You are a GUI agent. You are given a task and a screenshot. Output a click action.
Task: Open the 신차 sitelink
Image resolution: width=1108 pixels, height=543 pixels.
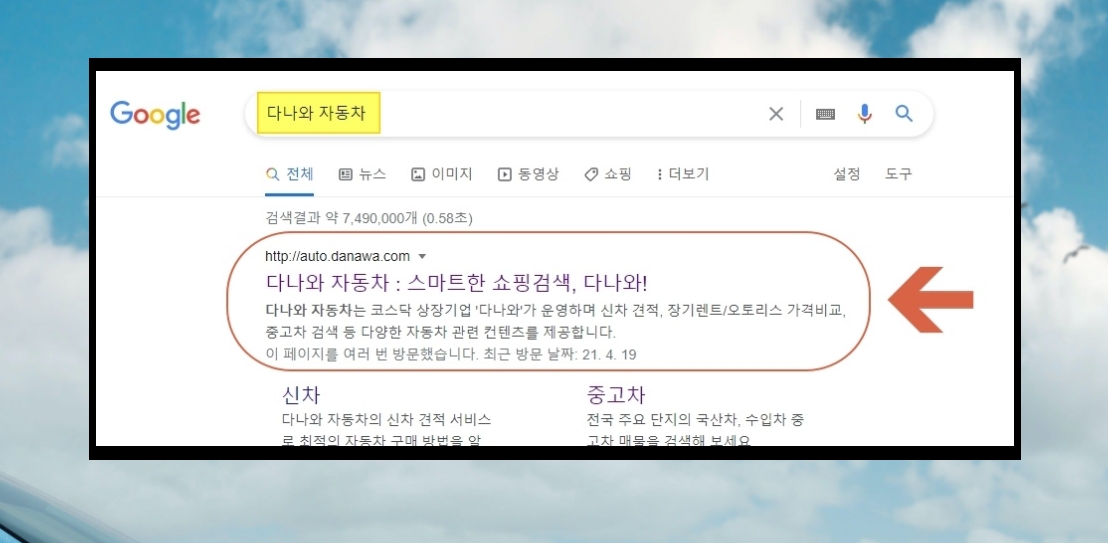[x=301, y=395]
